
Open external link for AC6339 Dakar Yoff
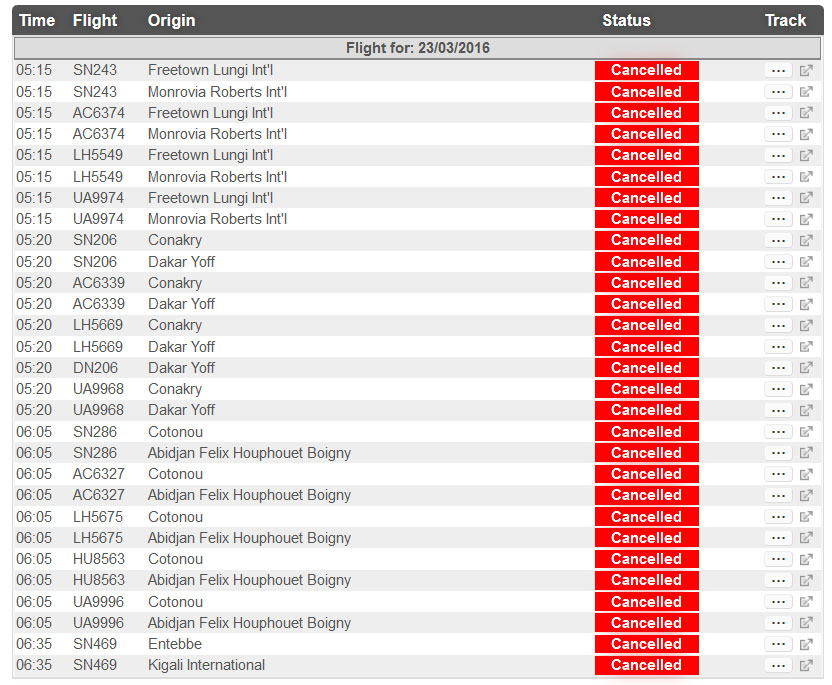pos(806,304)
